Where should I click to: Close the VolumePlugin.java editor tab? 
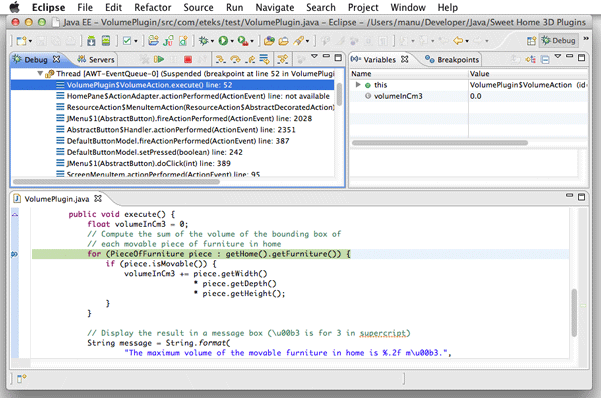(98, 198)
